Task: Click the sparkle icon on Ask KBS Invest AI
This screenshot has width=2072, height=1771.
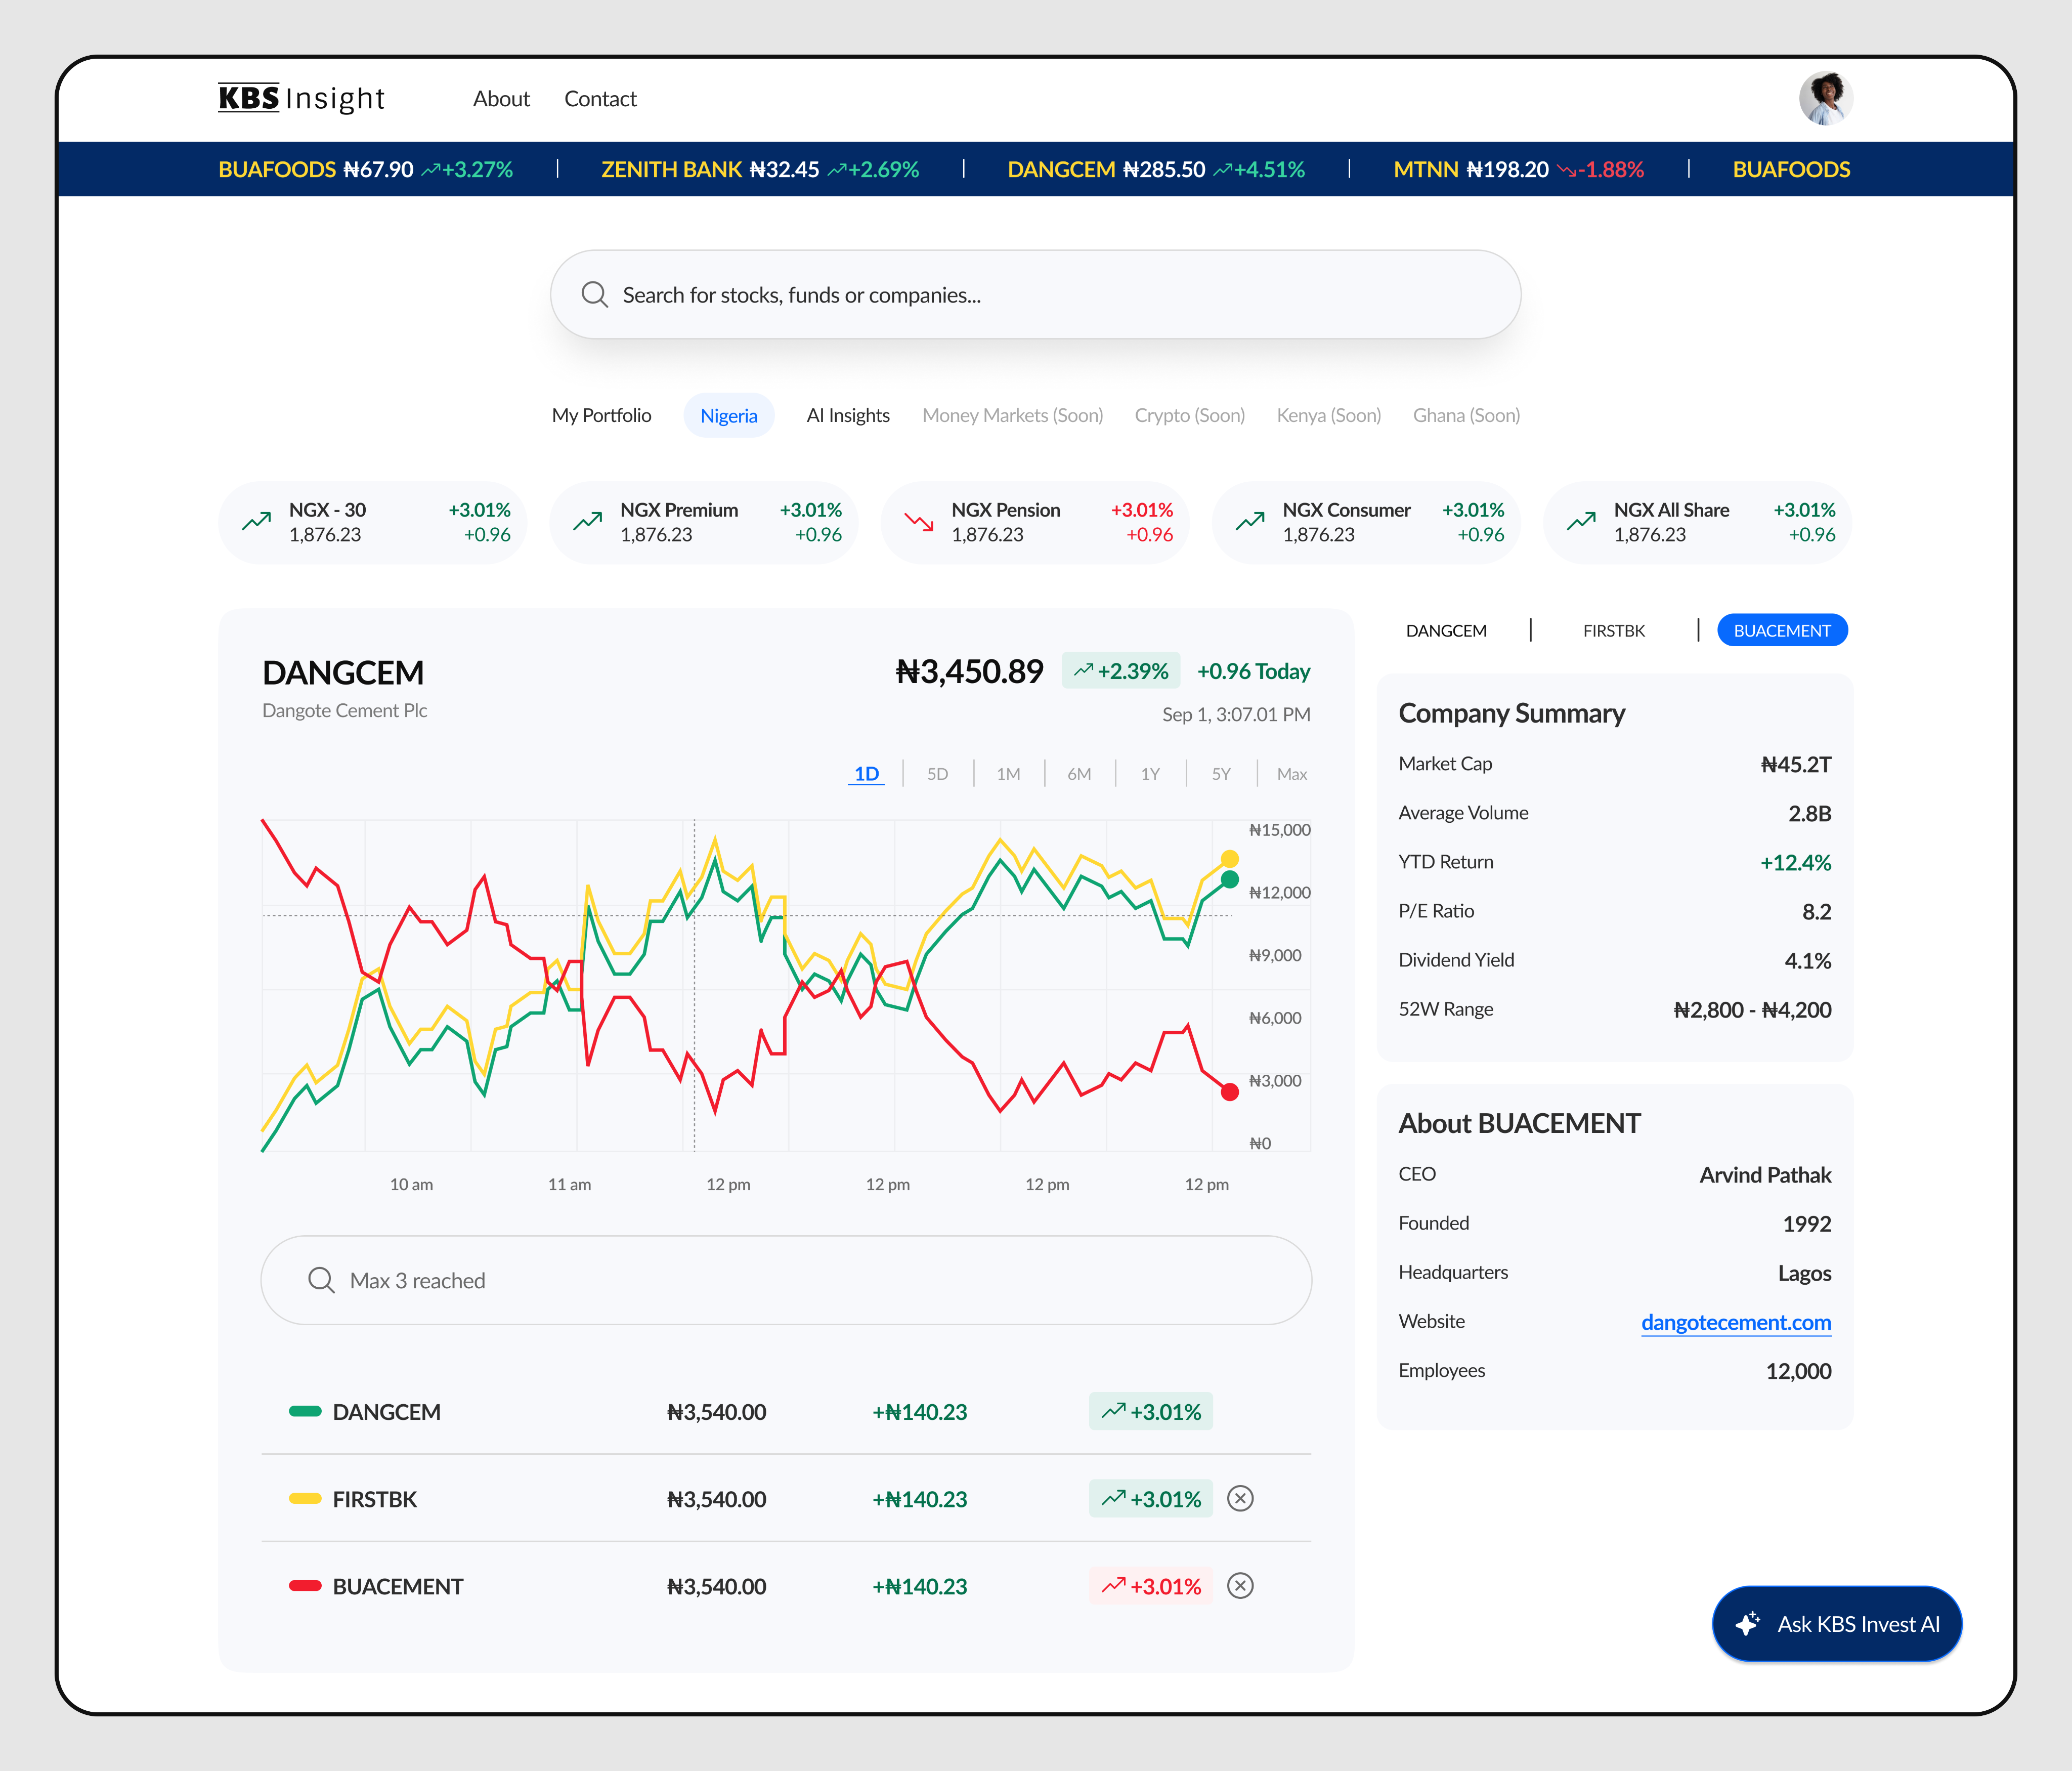Action: click(x=1747, y=1624)
